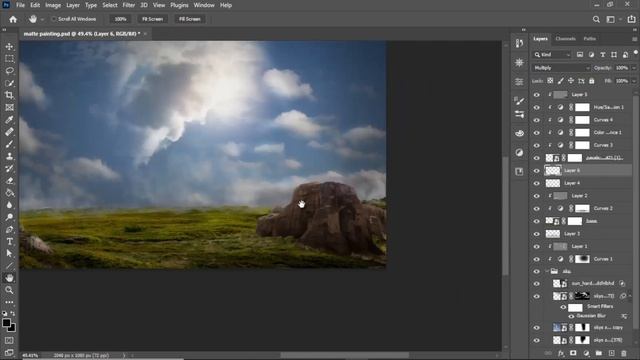Select the Crop tool
Viewport: 640px width, 360px height.
[x=9, y=96]
